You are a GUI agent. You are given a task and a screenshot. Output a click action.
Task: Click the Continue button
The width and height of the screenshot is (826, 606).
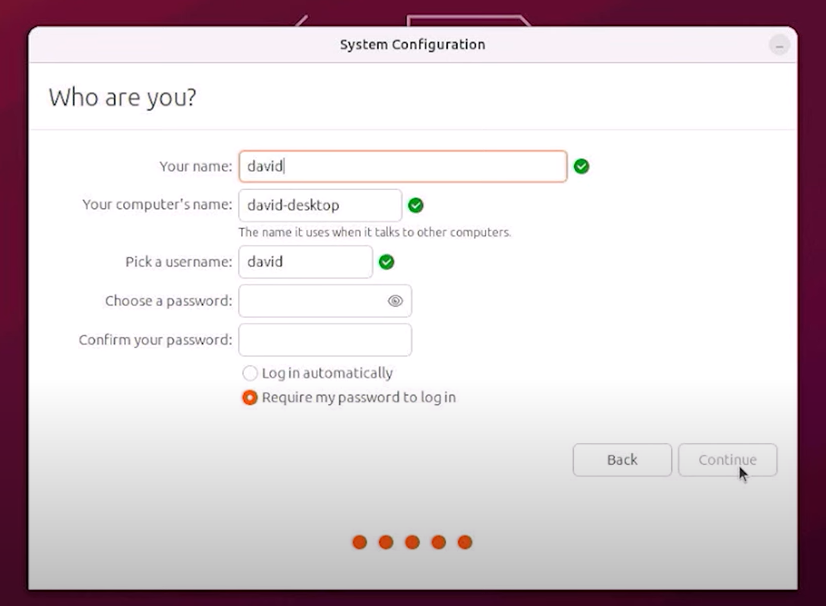coord(727,460)
